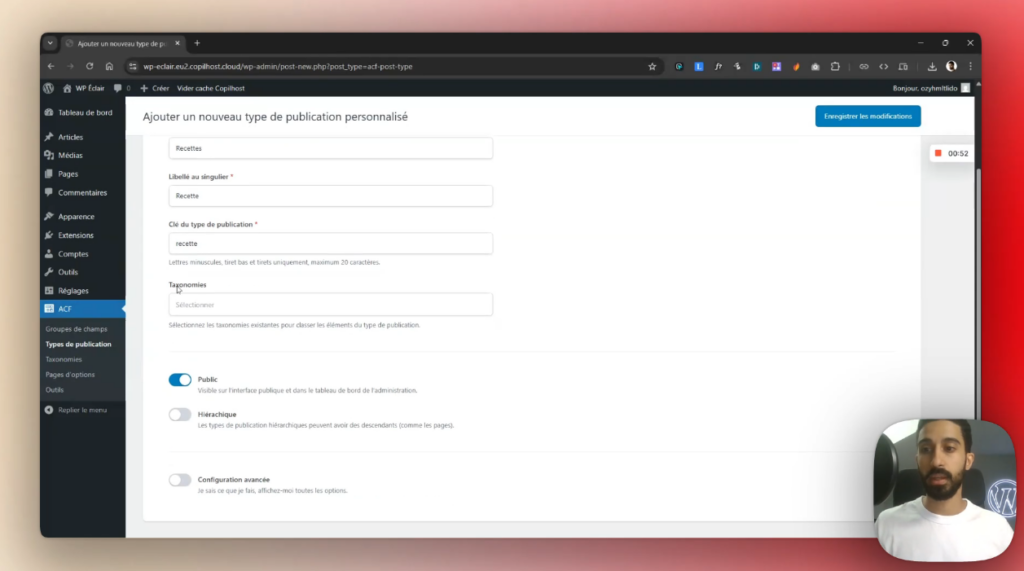This screenshot has height=571, width=1024.
Task: Open the browser downloads icon
Action: (x=932, y=66)
